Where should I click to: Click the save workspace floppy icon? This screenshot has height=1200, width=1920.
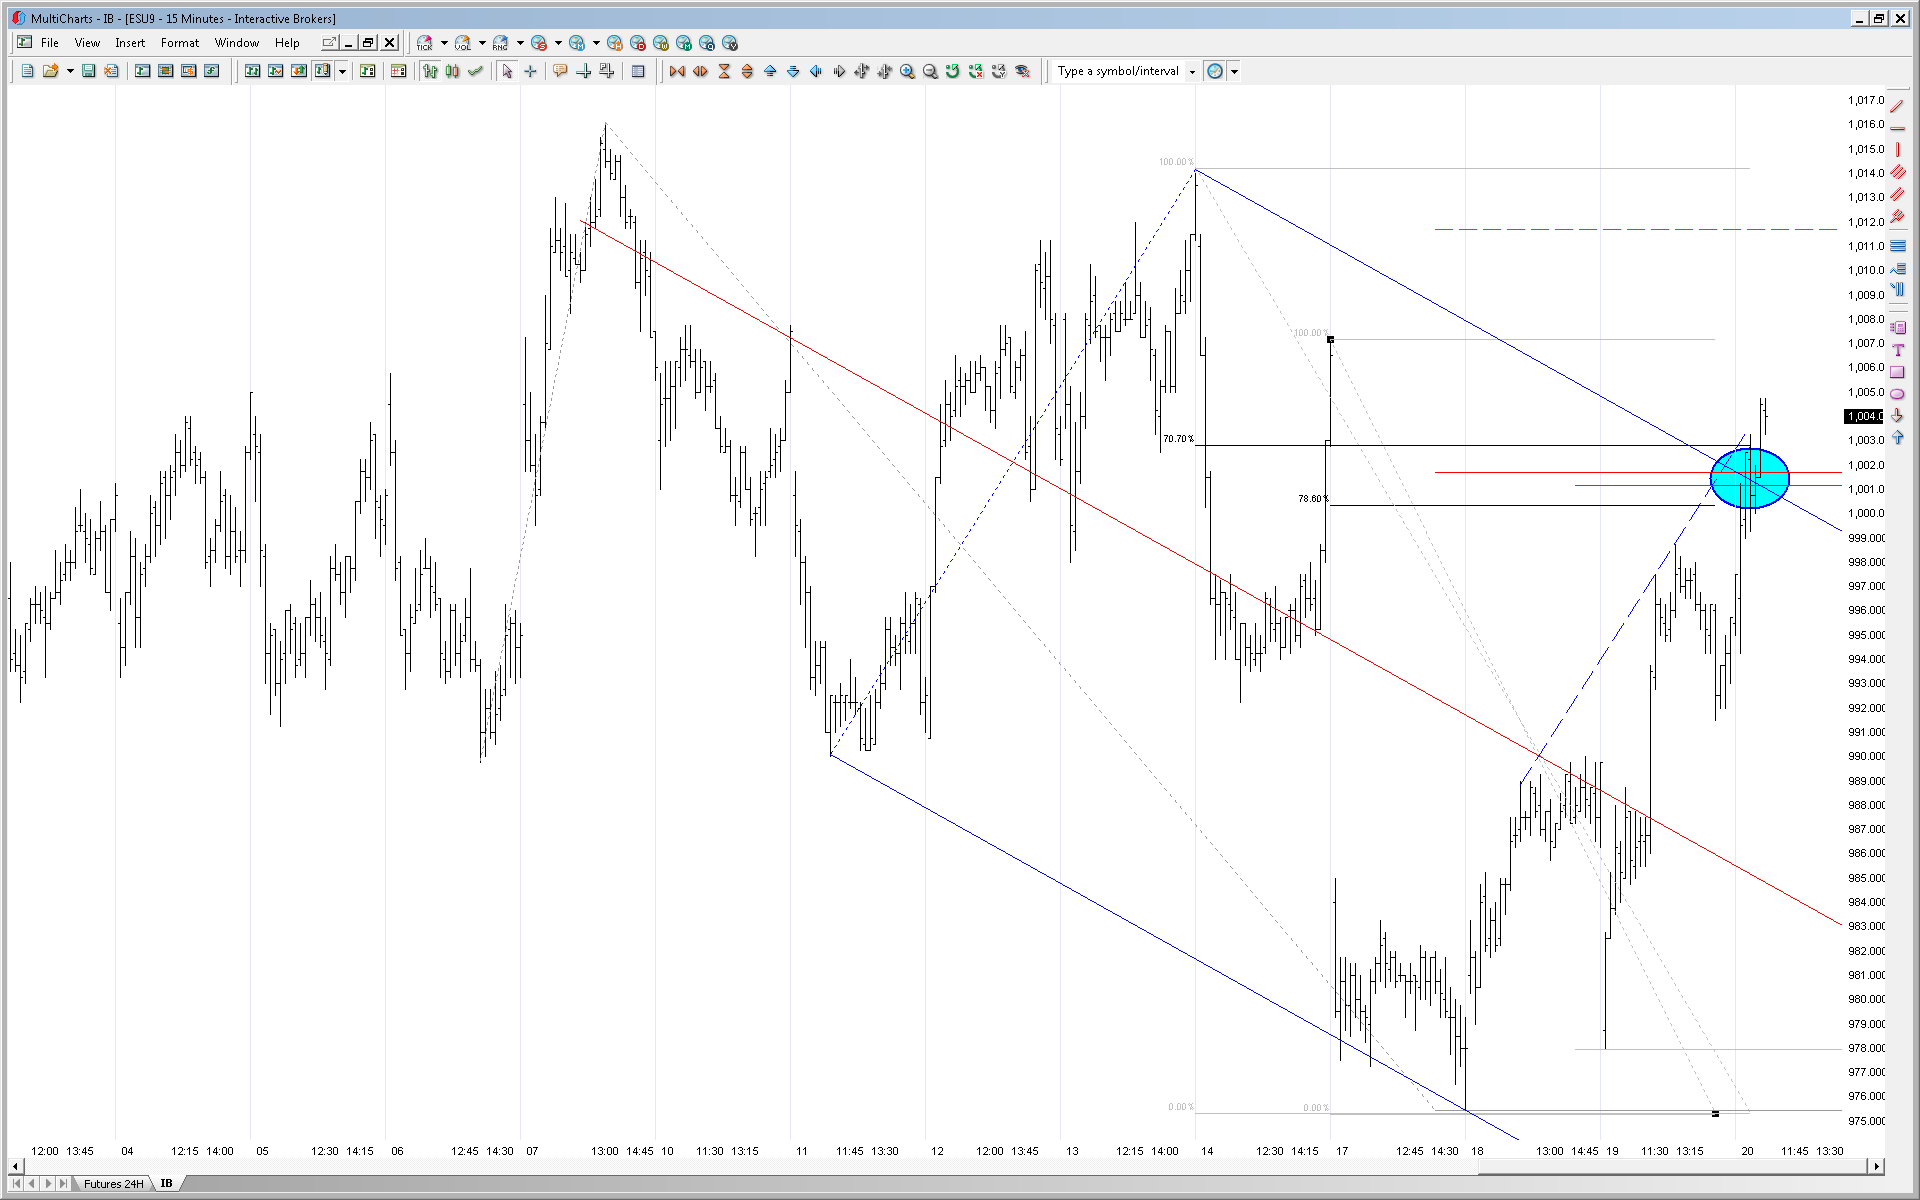click(88, 71)
